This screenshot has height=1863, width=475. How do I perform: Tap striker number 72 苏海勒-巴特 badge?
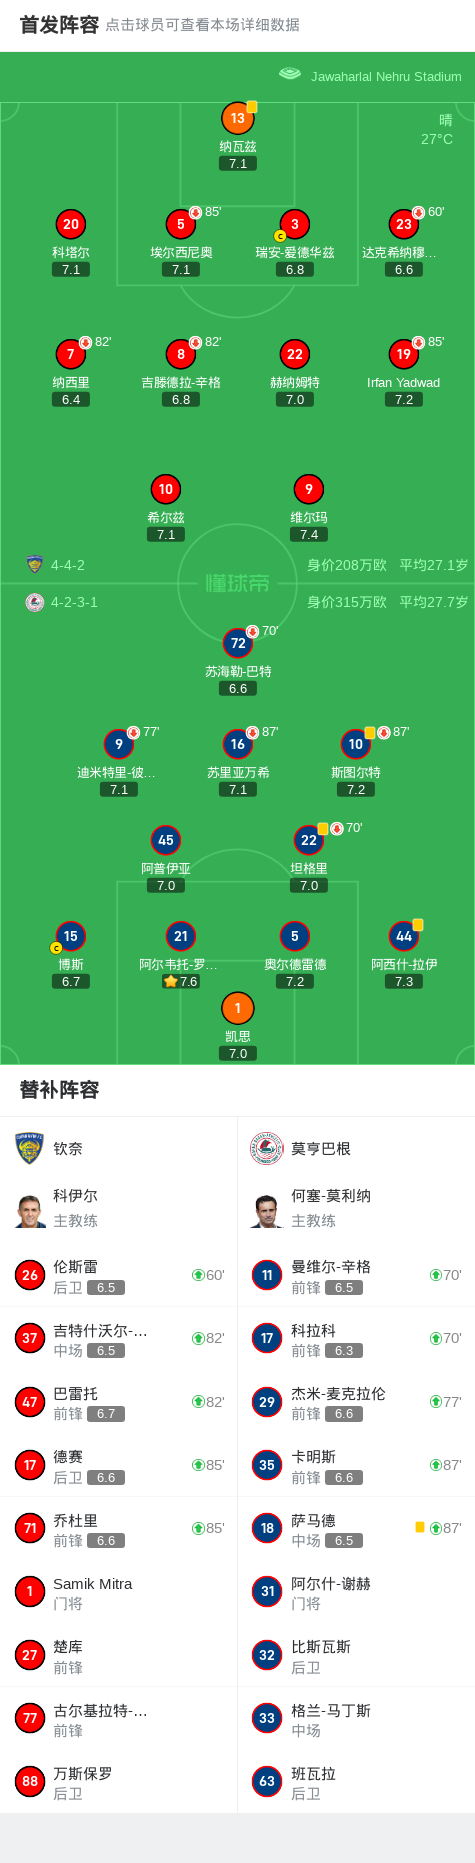(237, 643)
